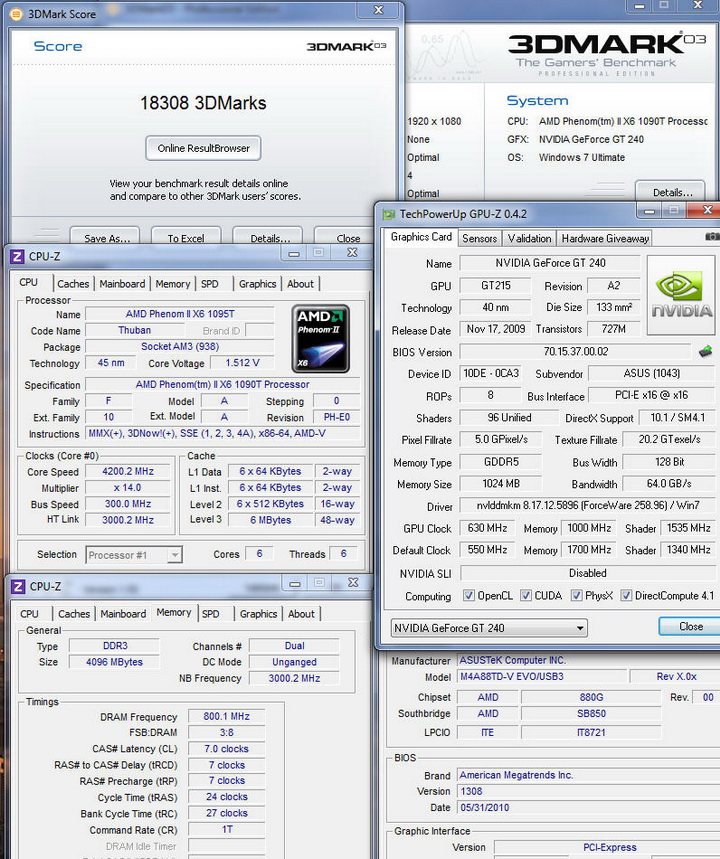Click the GPU-Z screenshot camera icon
The height and width of the screenshot is (859, 720).
(x=712, y=237)
